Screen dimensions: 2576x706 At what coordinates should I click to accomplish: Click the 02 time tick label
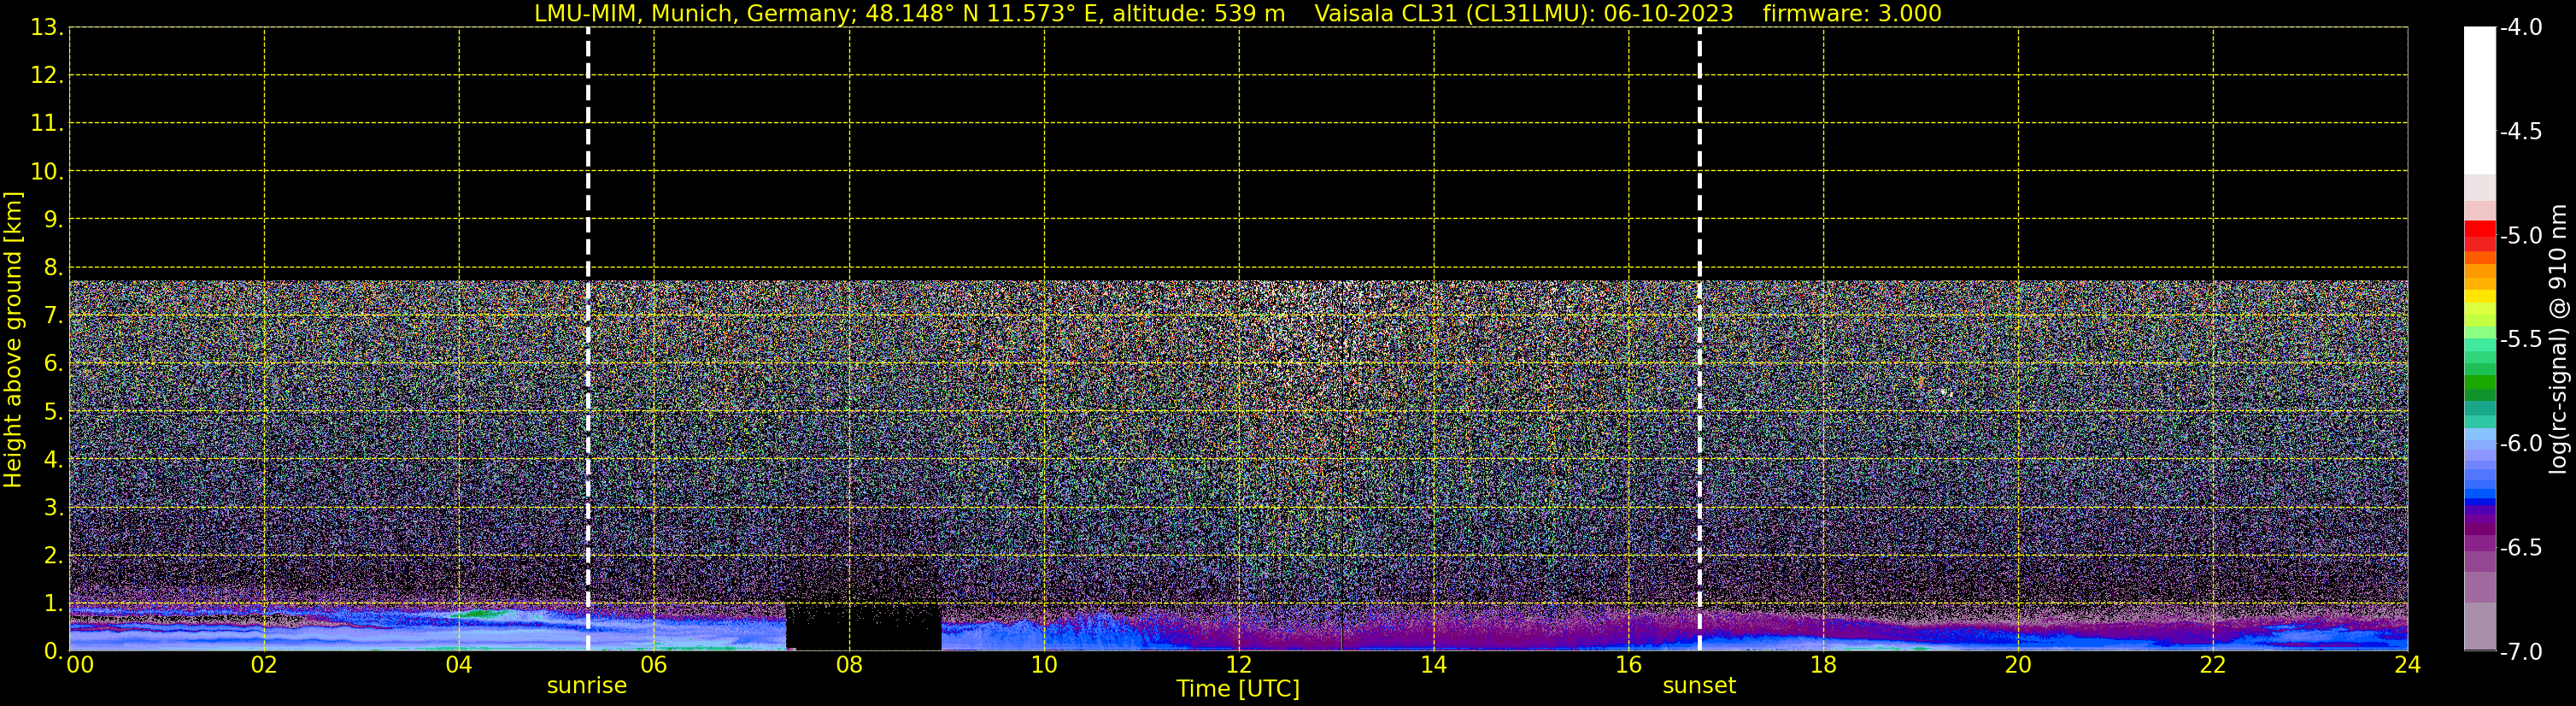(x=264, y=665)
